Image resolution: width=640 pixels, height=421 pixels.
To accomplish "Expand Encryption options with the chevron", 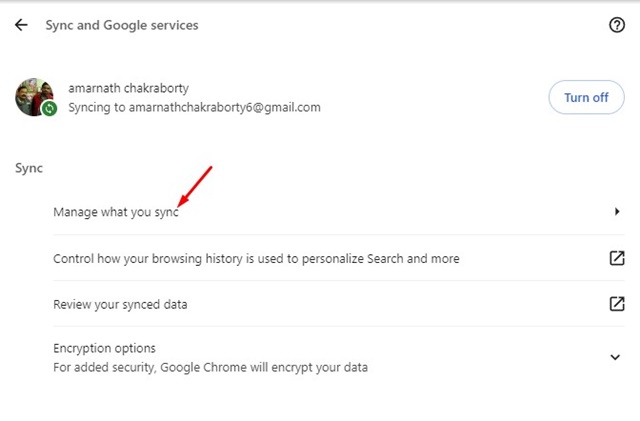I will point(616,357).
